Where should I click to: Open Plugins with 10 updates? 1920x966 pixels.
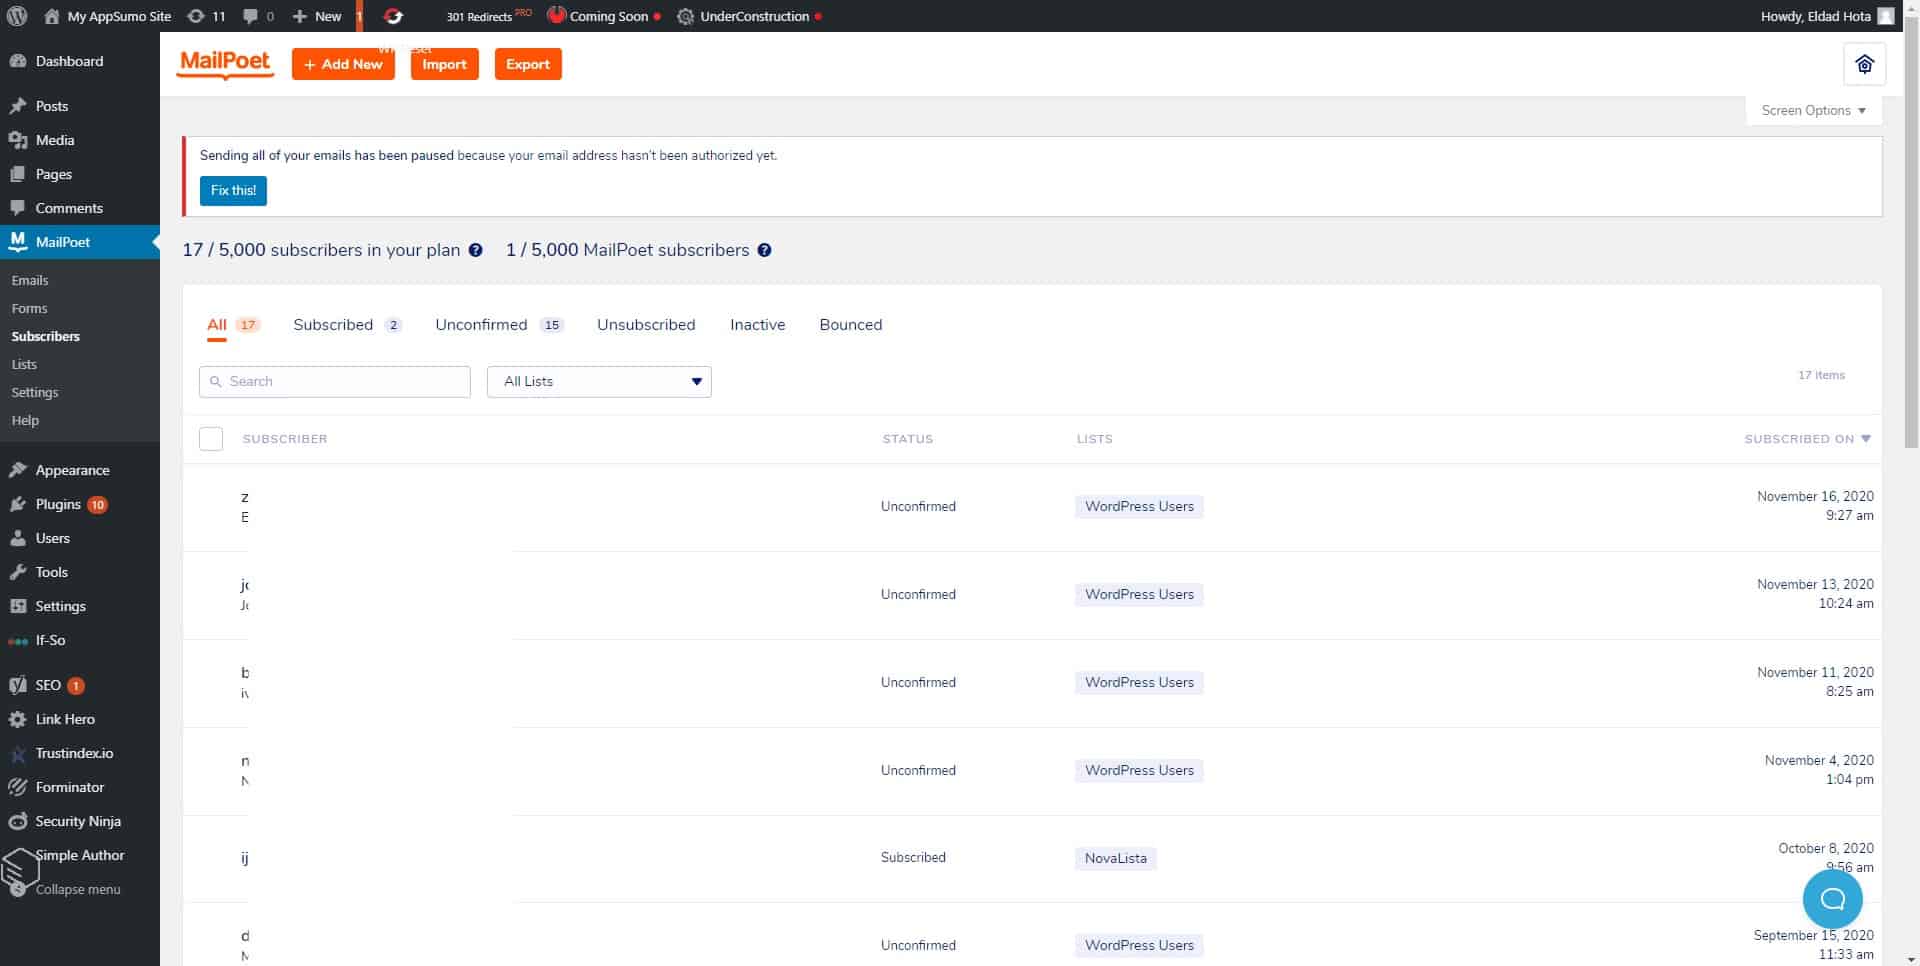pos(80,504)
